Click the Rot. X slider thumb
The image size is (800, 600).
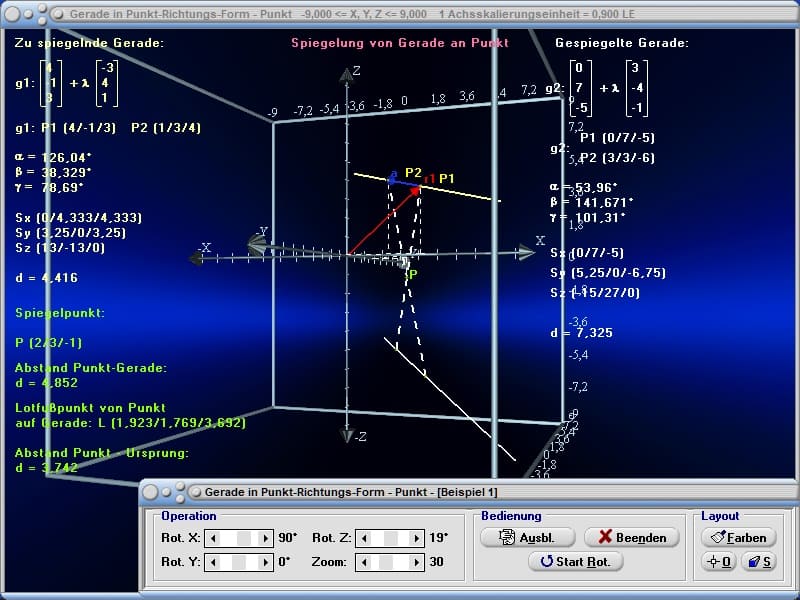pyautogui.click(x=244, y=538)
